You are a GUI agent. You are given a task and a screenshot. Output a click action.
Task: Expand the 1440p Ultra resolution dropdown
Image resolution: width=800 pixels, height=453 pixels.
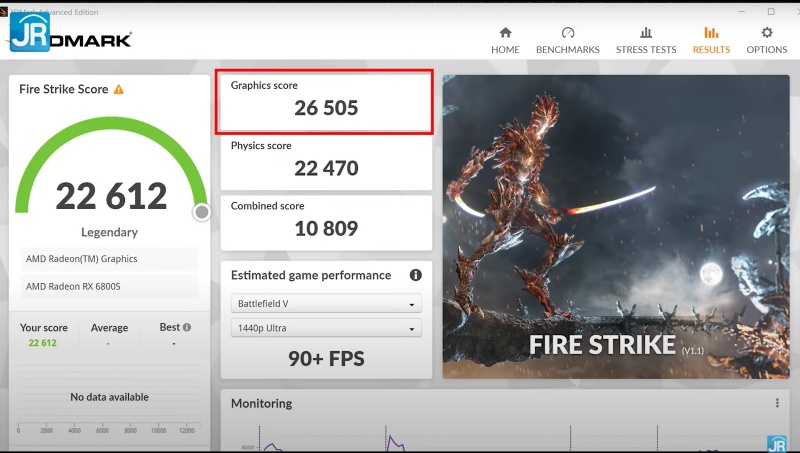coord(326,328)
